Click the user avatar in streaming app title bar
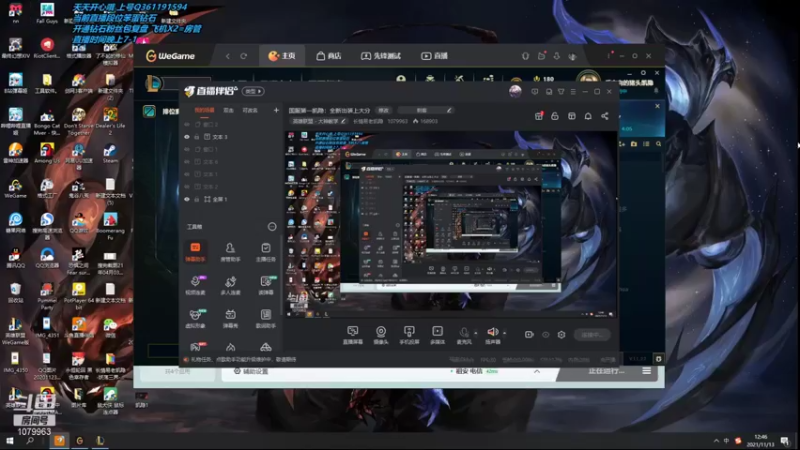The height and width of the screenshot is (450, 800). (x=515, y=91)
